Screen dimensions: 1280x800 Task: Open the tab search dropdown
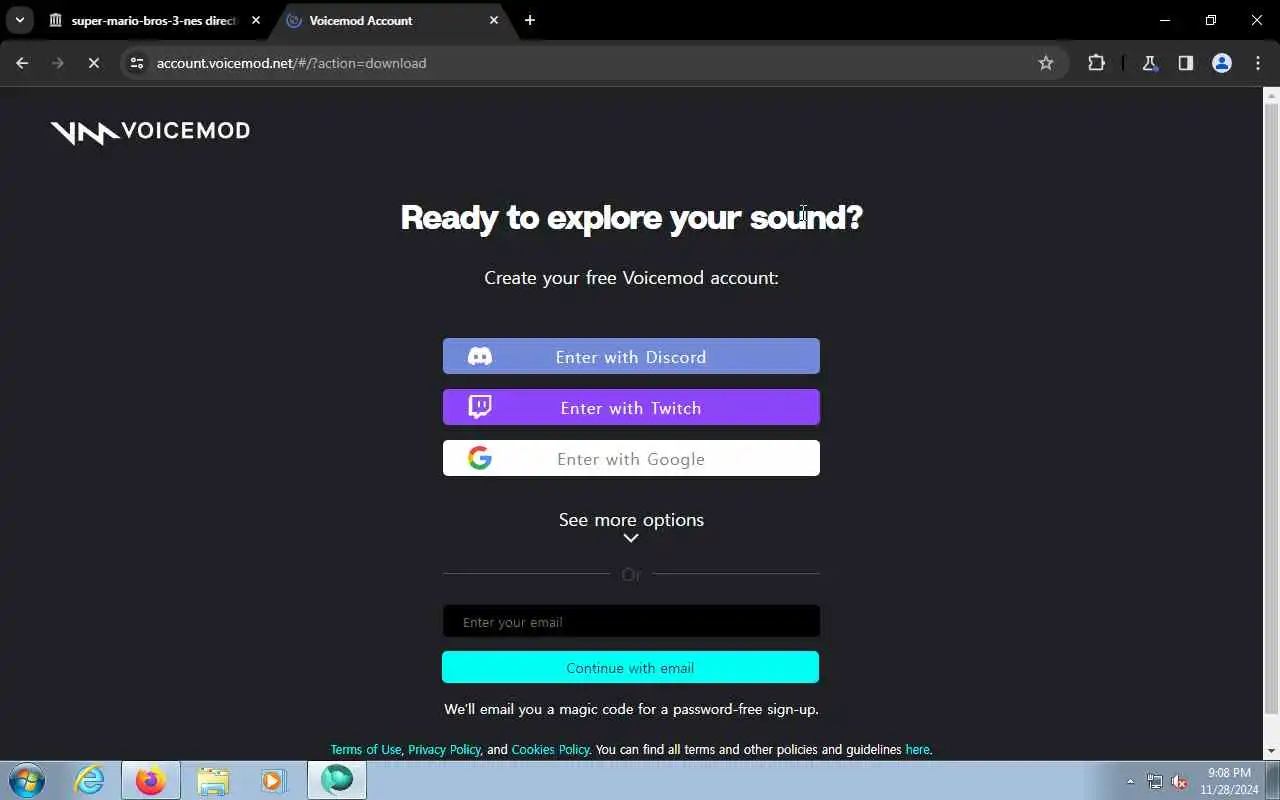[x=19, y=20]
